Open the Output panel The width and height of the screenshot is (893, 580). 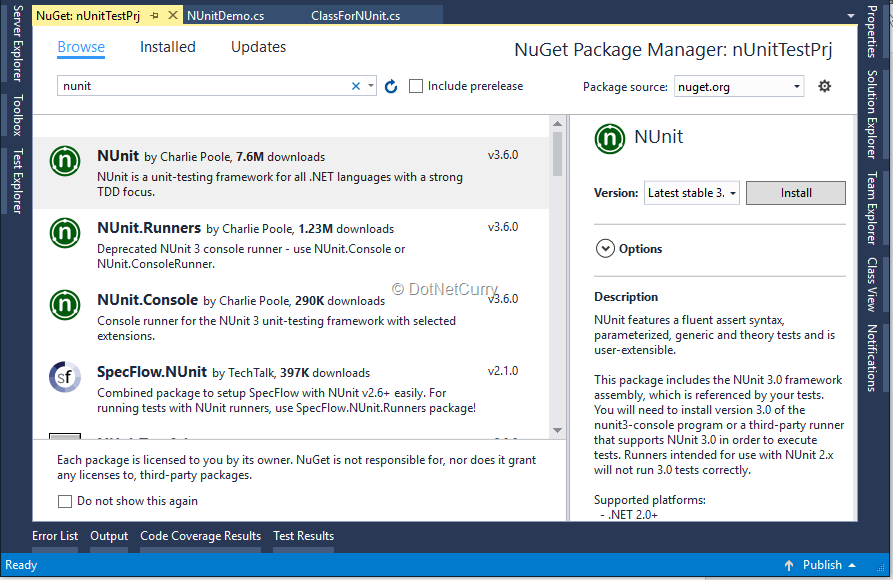109,536
